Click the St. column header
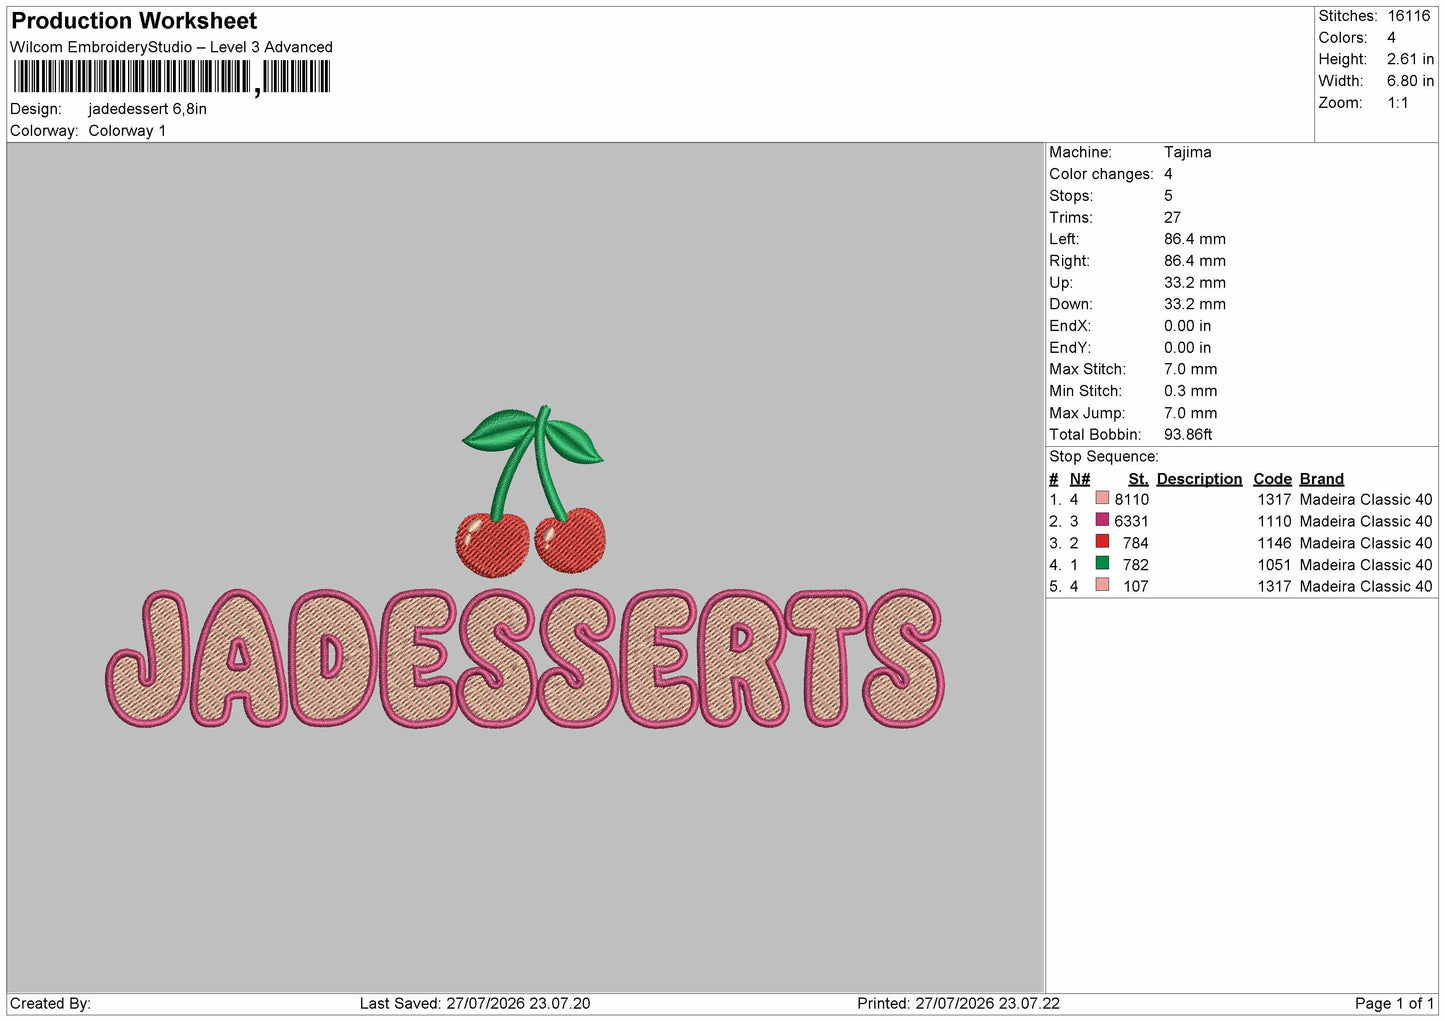Screen dimensions: 1445x1021 point(1138,479)
